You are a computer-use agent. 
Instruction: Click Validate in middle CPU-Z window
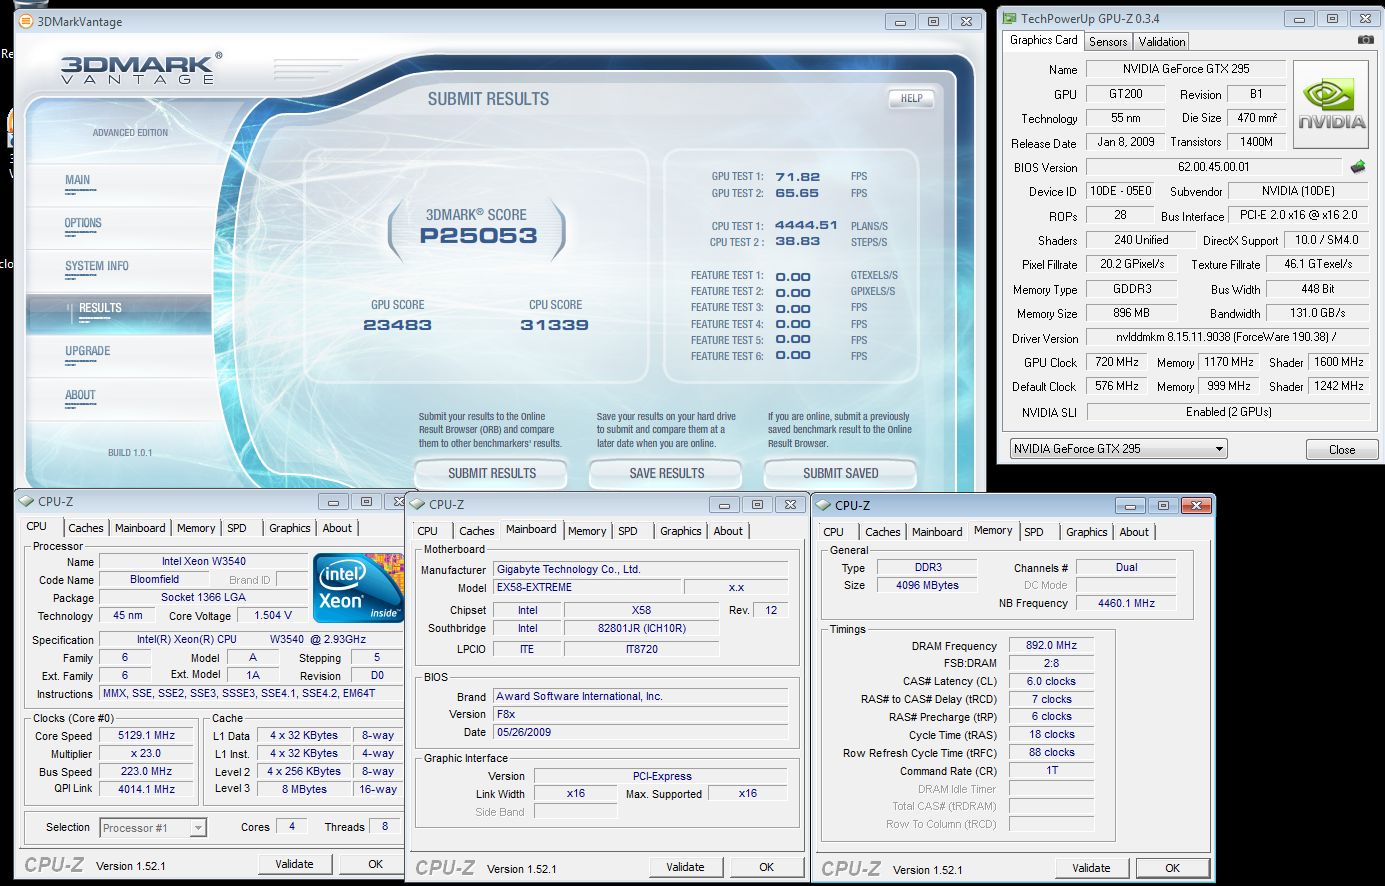point(685,867)
